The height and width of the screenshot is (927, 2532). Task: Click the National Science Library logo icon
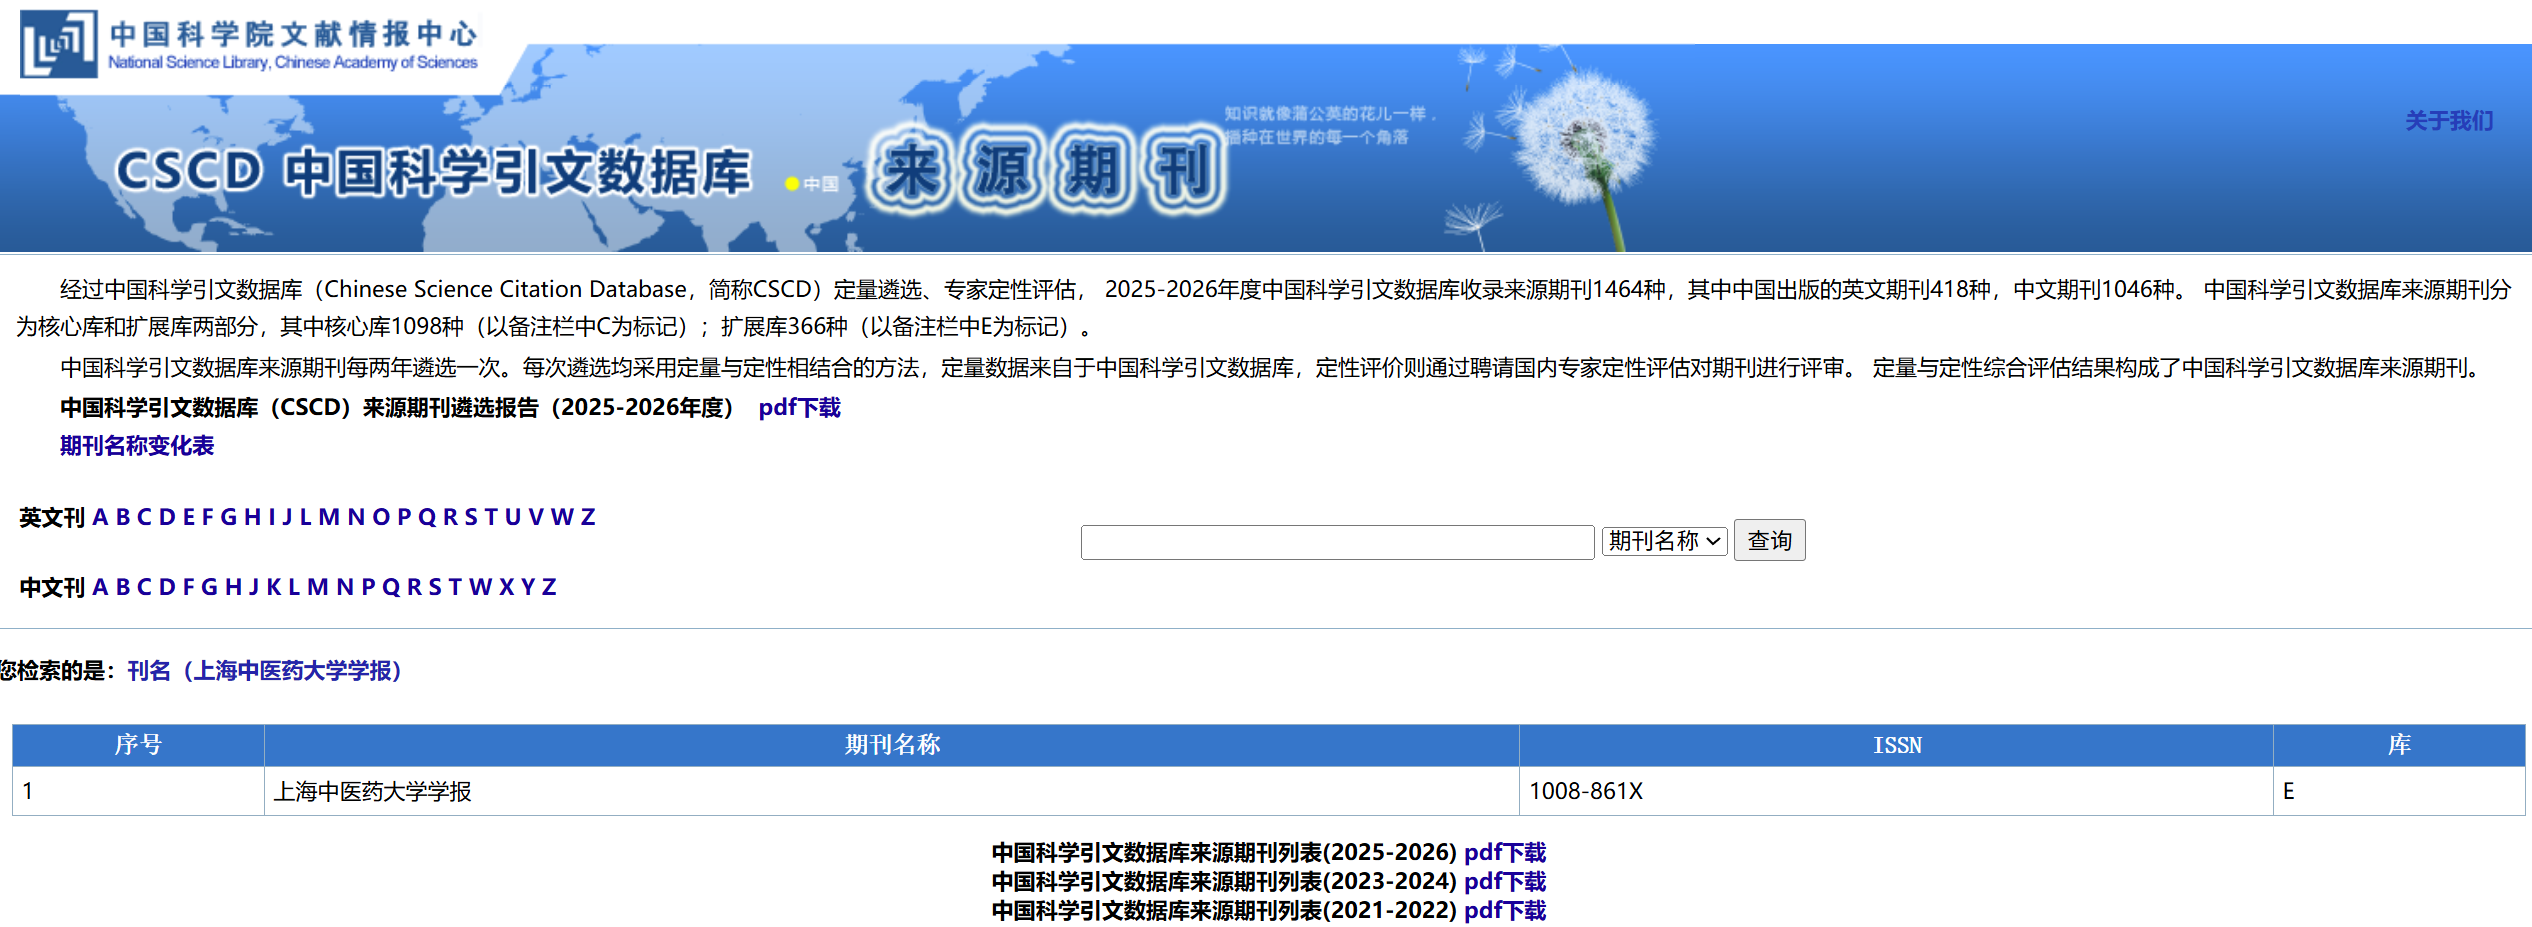[x=58, y=45]
